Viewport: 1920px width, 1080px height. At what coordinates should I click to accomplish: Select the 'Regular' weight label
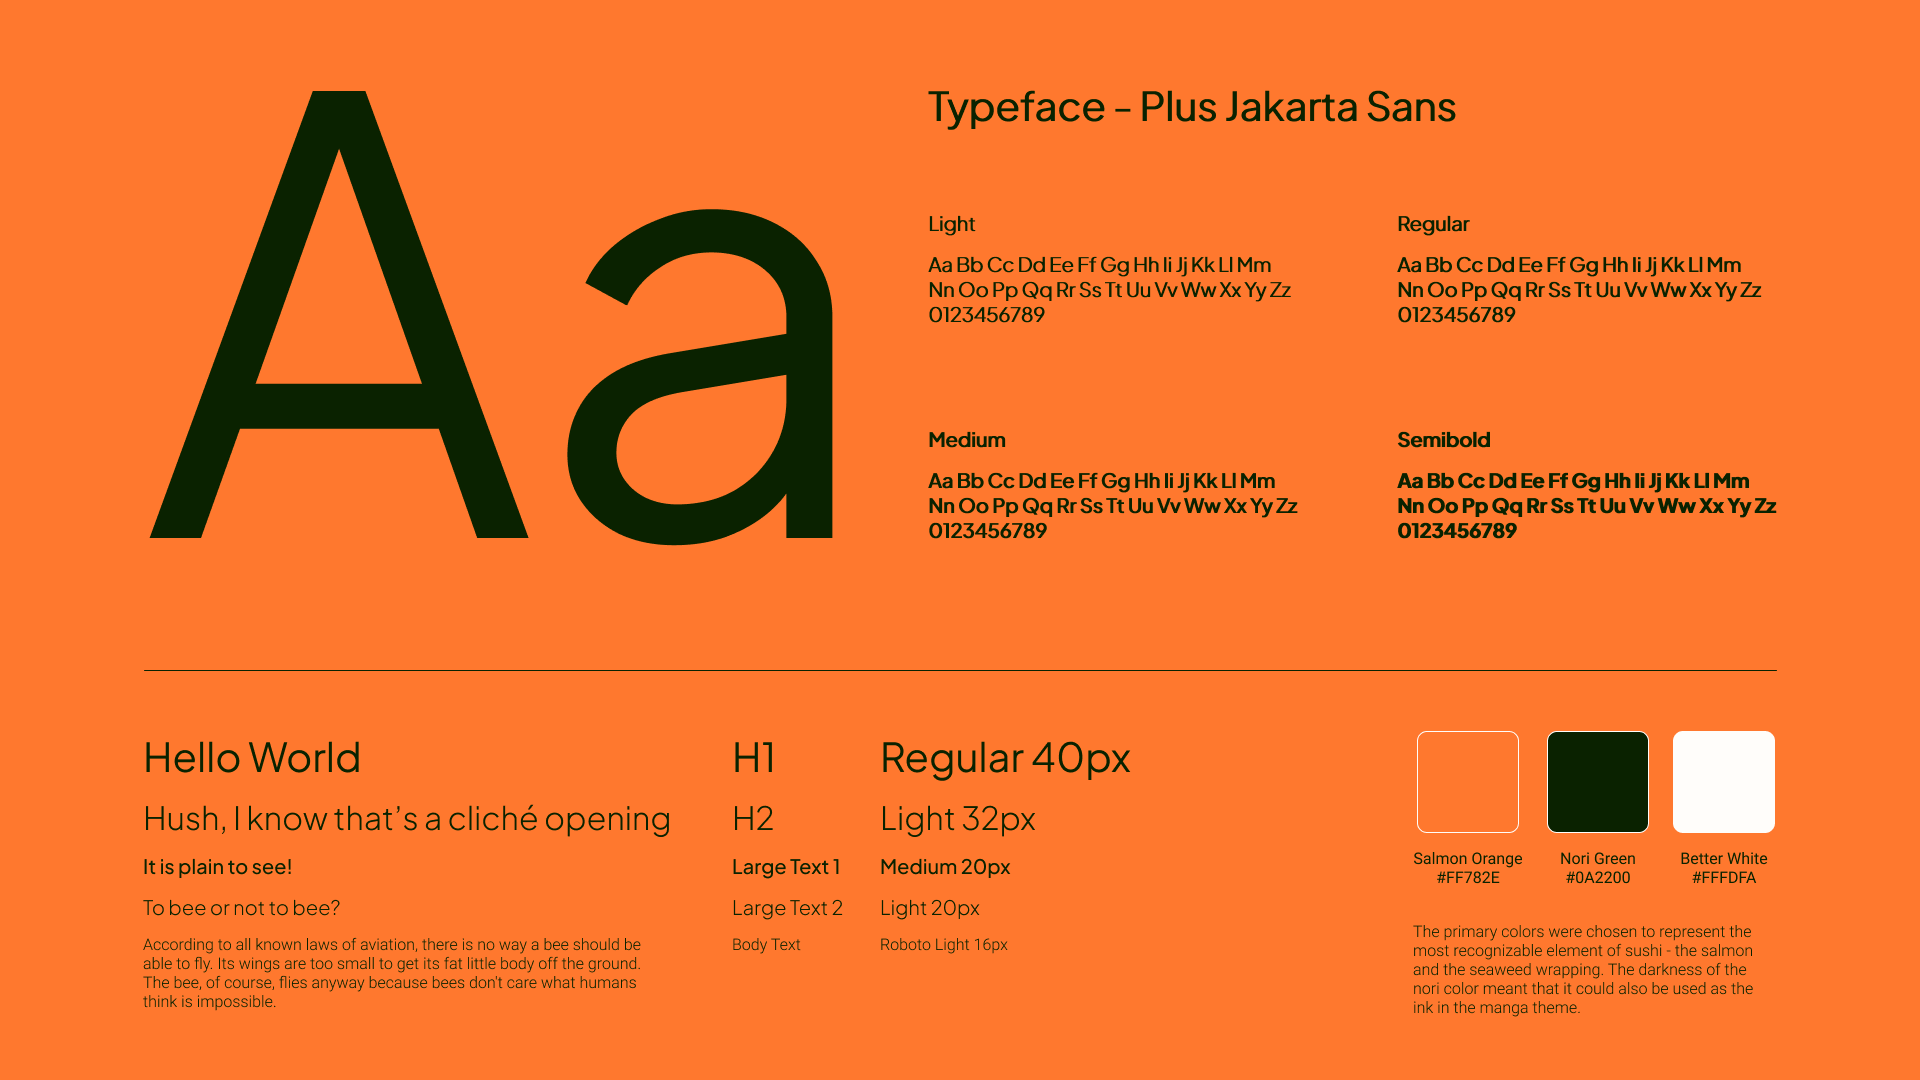tap(1433, 224)
